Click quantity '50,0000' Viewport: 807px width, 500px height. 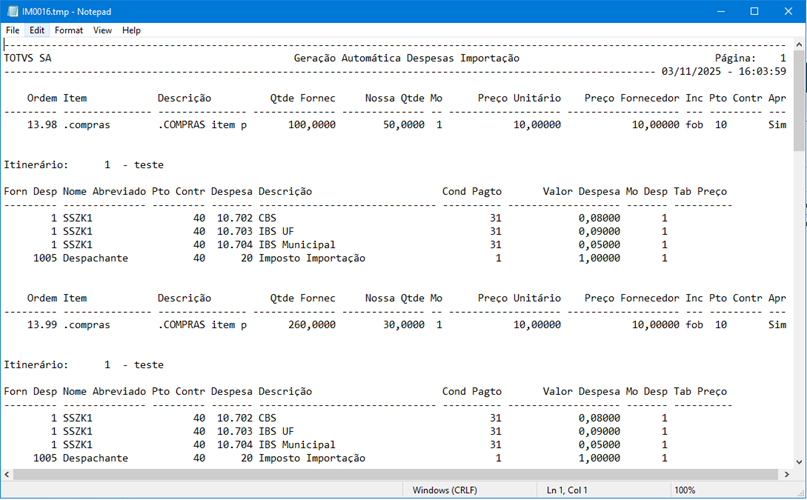[404, 125]
